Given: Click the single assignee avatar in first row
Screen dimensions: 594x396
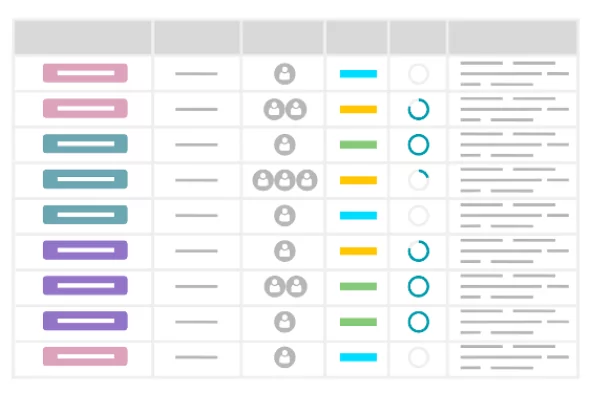Looking at the screenshot, I should (284, 74).
